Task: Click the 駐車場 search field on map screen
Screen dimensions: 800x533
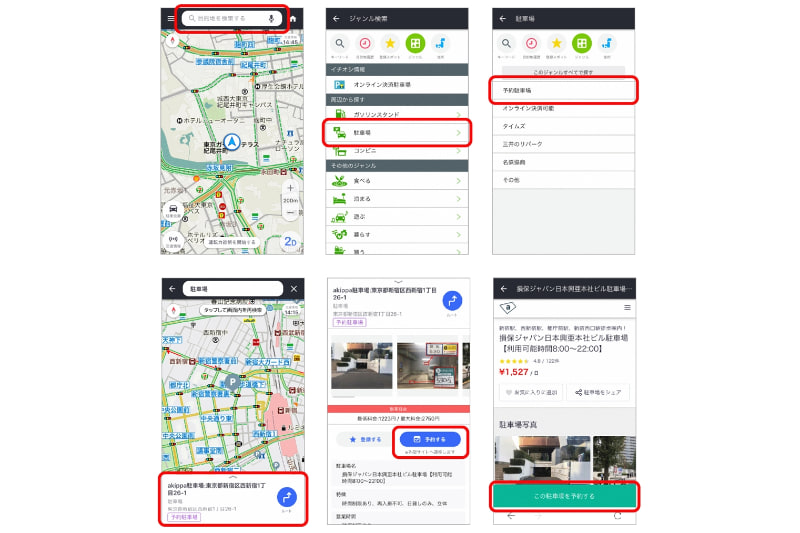Action: coord(233,289)
